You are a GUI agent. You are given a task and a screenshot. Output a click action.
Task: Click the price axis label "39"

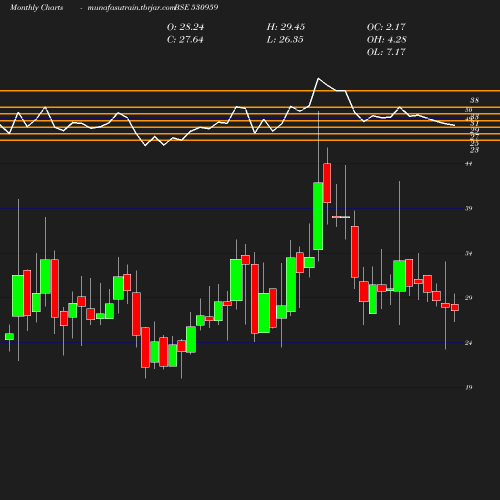pos(469,208)
